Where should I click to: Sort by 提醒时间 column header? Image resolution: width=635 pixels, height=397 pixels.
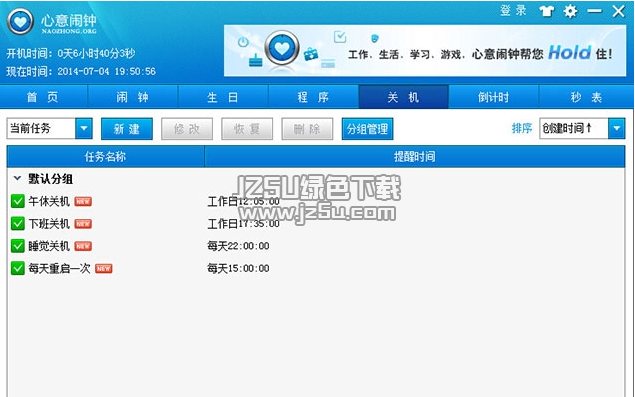click(x=415, y=157)
